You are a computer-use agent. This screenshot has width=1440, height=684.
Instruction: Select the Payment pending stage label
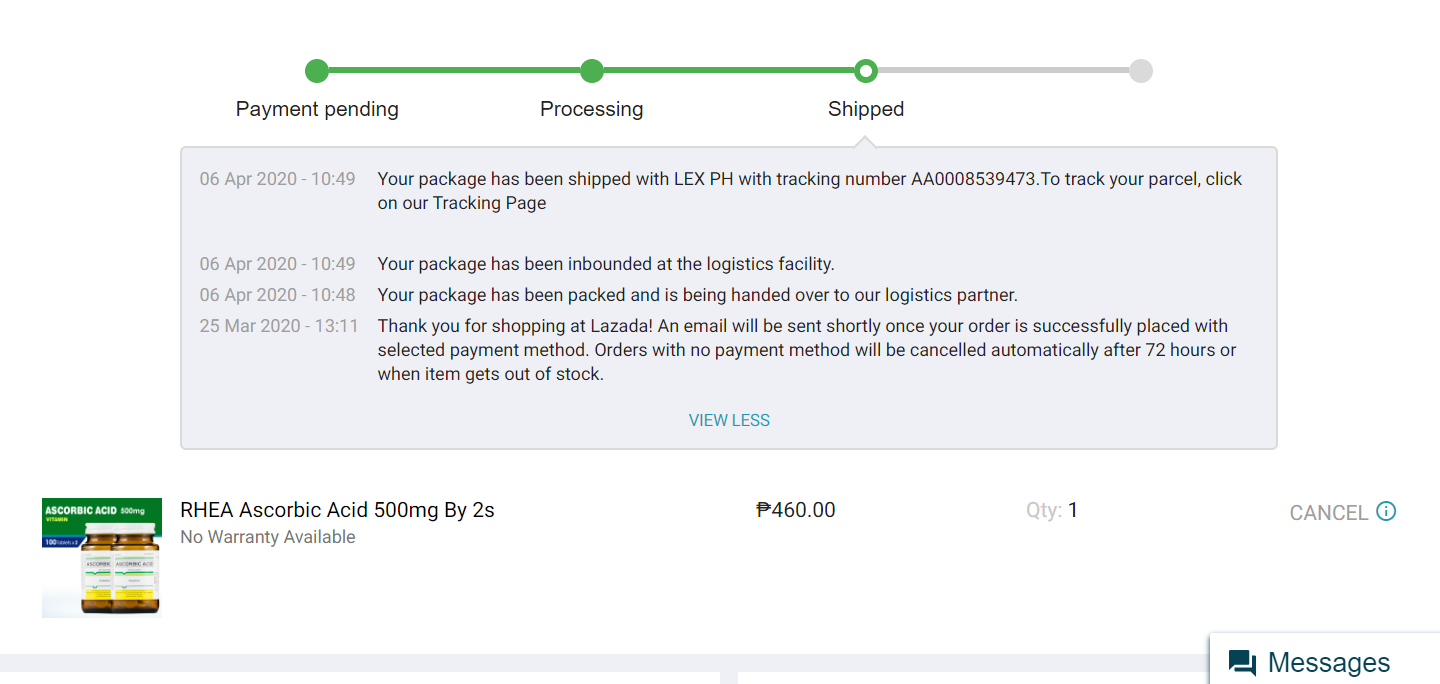[317, 109]
